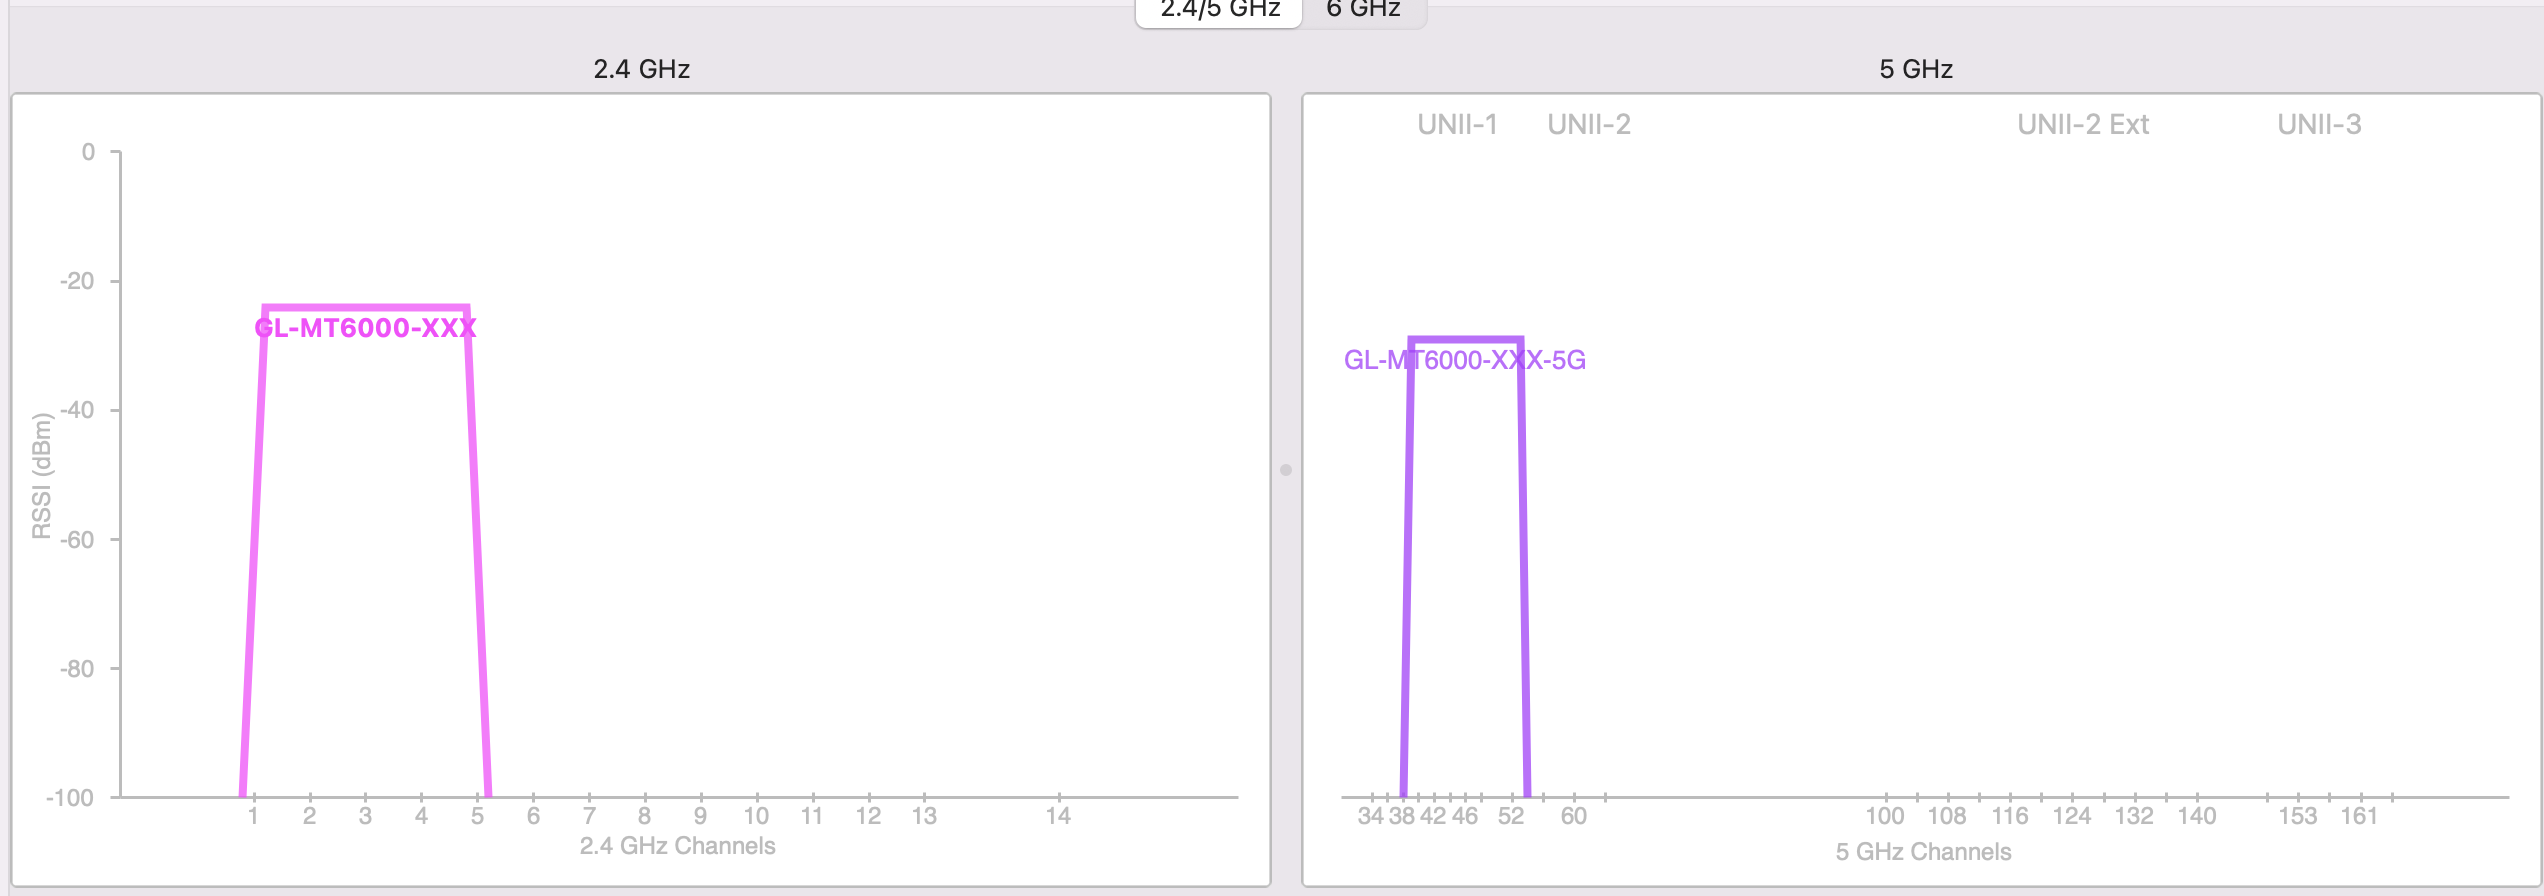
Task: Select the GL-MT6000-XXX-5G network label
Action: click(x=1464, y=360)
